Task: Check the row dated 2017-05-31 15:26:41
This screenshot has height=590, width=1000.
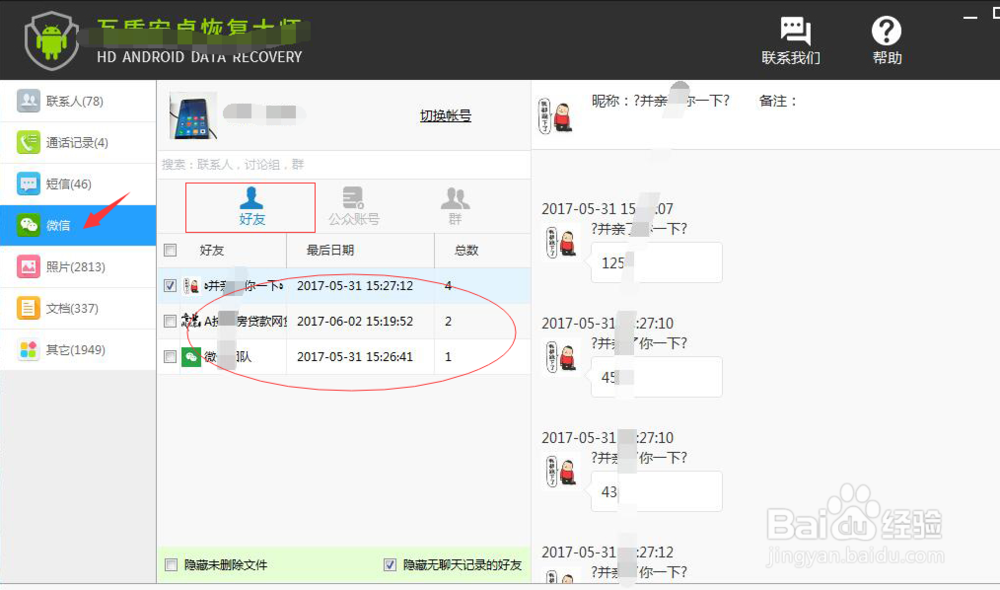Action: click(170, 357)
